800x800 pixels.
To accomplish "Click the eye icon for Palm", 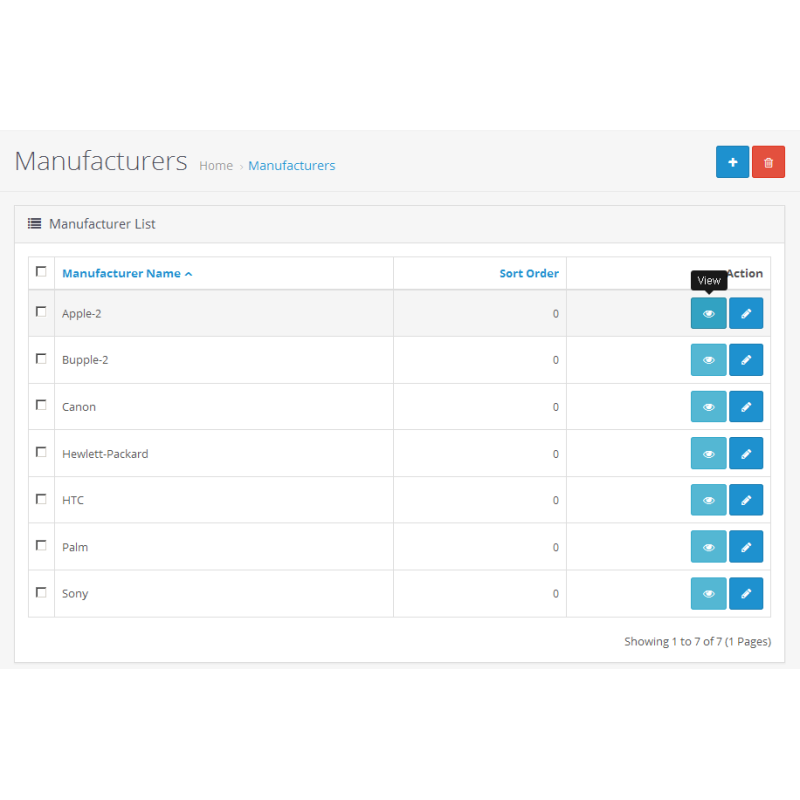I will 708,547.
